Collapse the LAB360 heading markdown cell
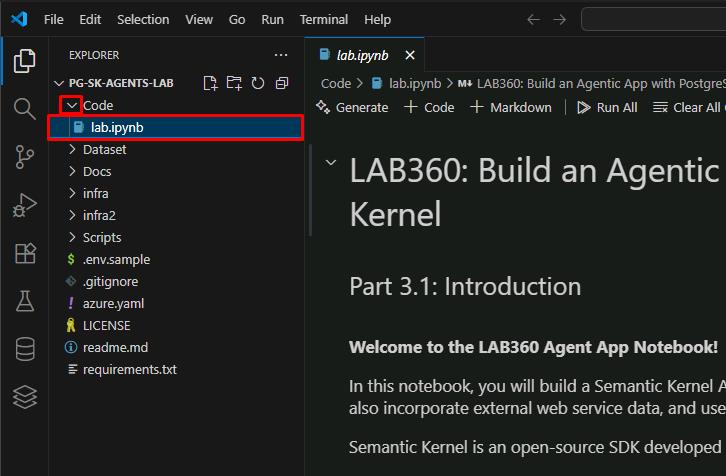The width and height of the screenshot is (726, 476). click(x=331, y=164)
